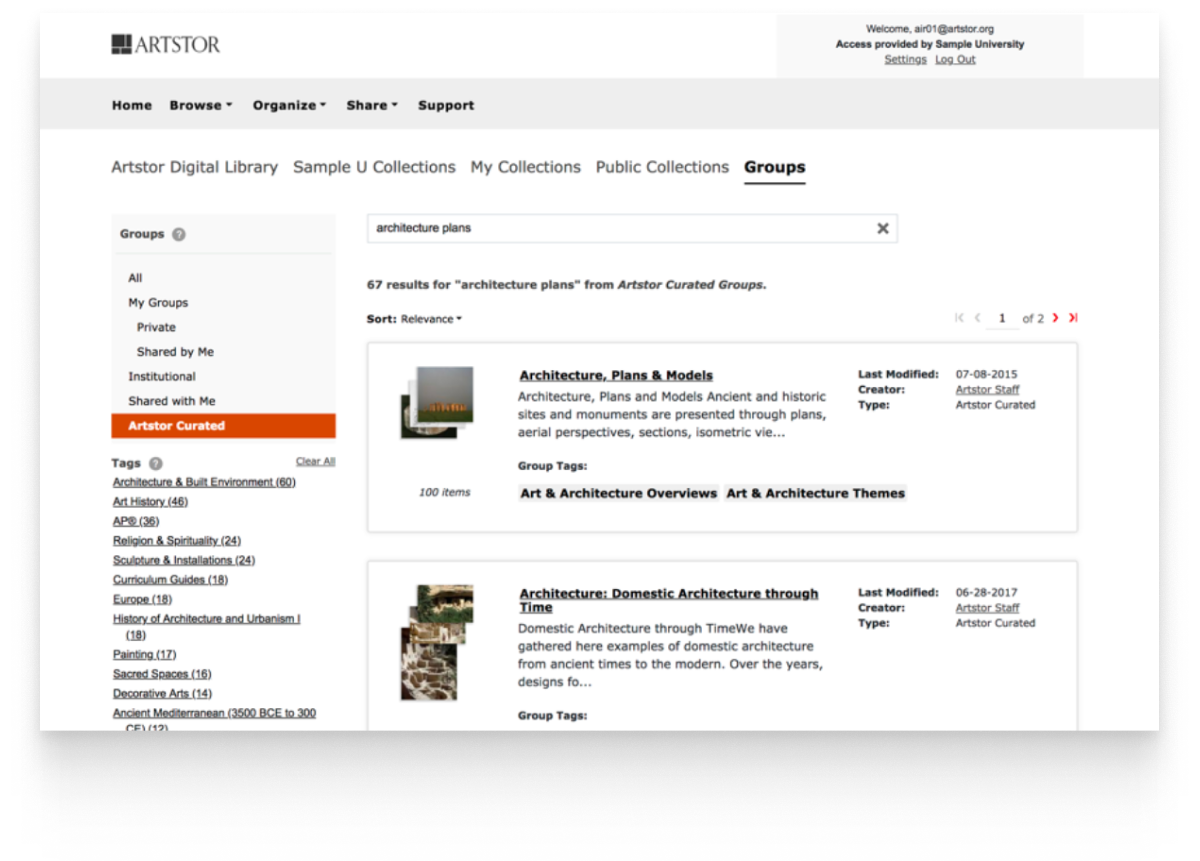
Task: Open the Architecture, Plans & Models thumbnail
Action: pyautogui.click(x=437, y=403)
